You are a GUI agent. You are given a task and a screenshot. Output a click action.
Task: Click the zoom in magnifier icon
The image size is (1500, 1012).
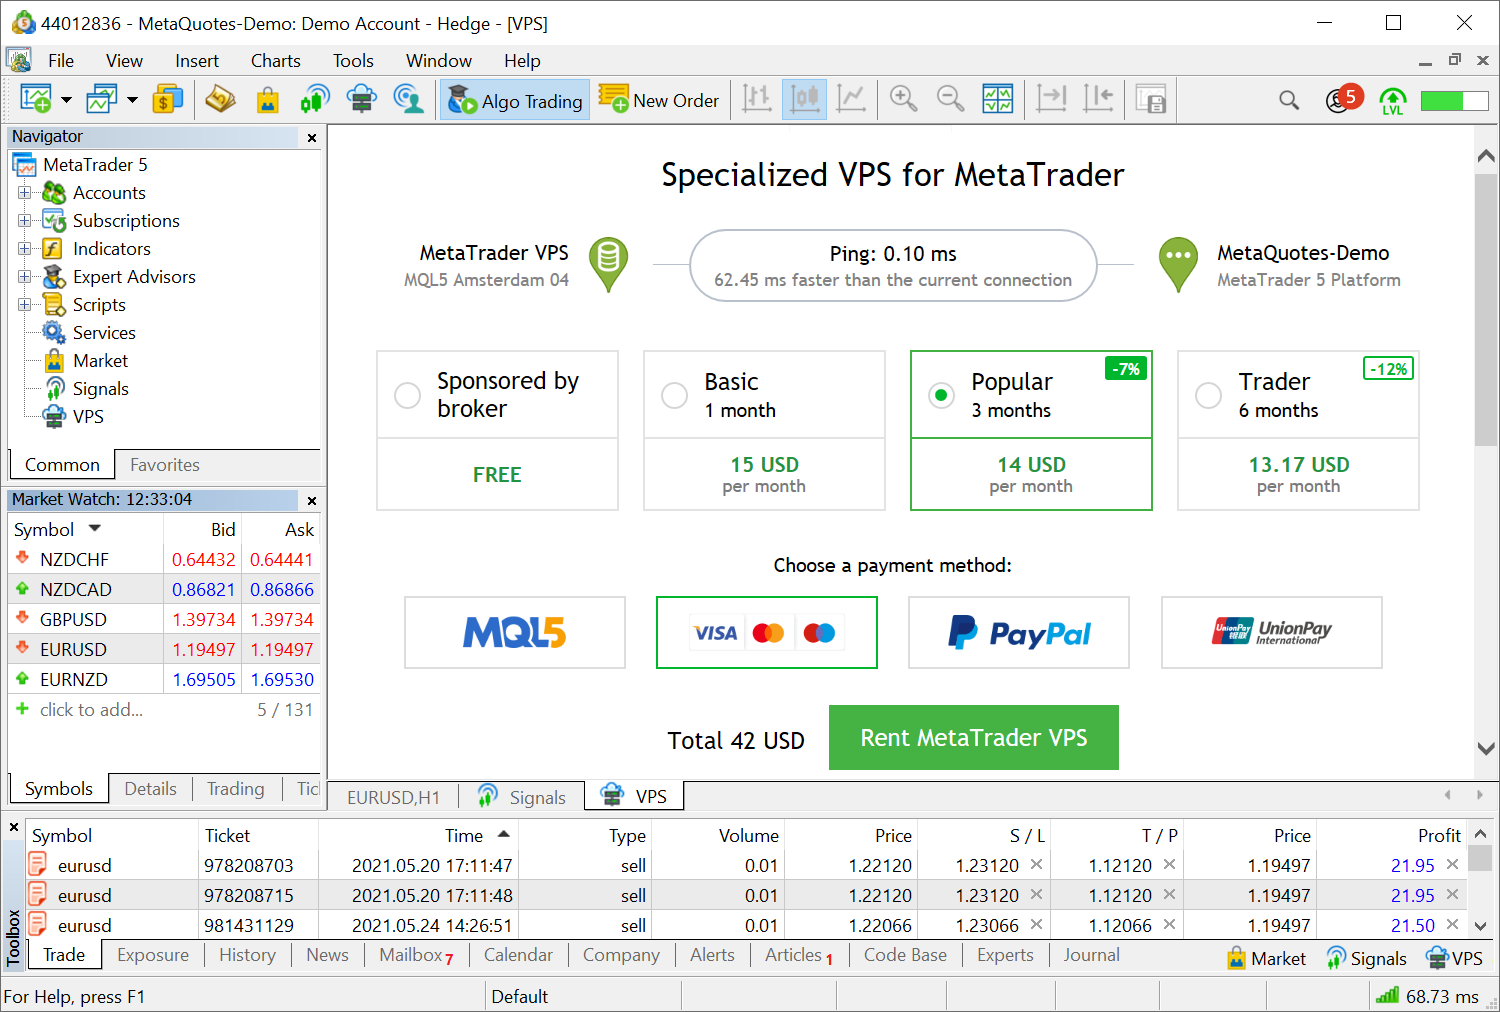(903, 99)
